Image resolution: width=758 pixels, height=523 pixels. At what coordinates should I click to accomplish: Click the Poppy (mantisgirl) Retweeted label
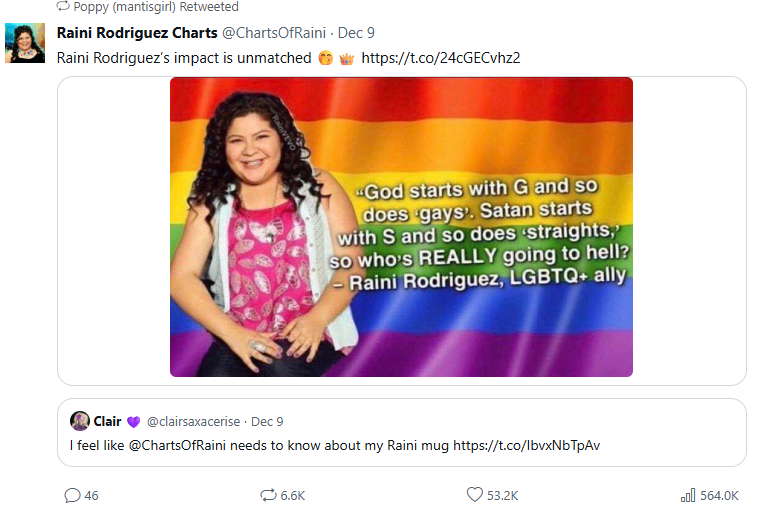(156, 7)
